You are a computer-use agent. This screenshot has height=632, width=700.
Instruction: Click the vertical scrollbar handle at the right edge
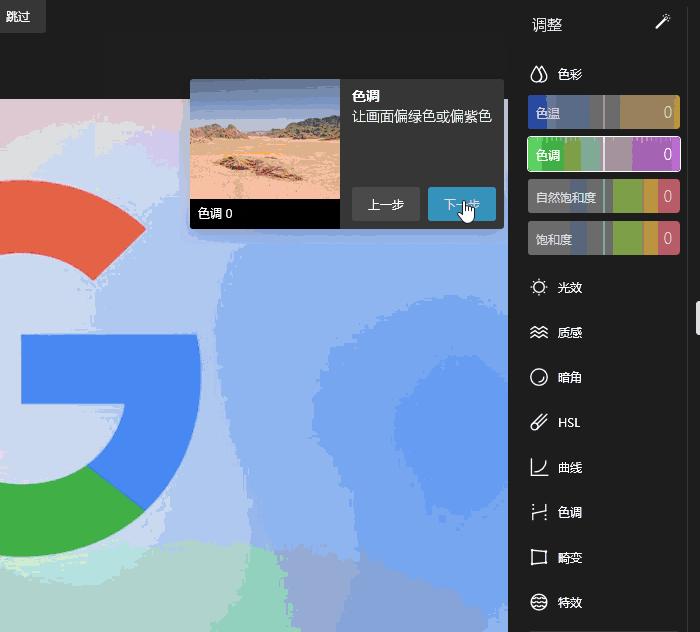point(698,318)
